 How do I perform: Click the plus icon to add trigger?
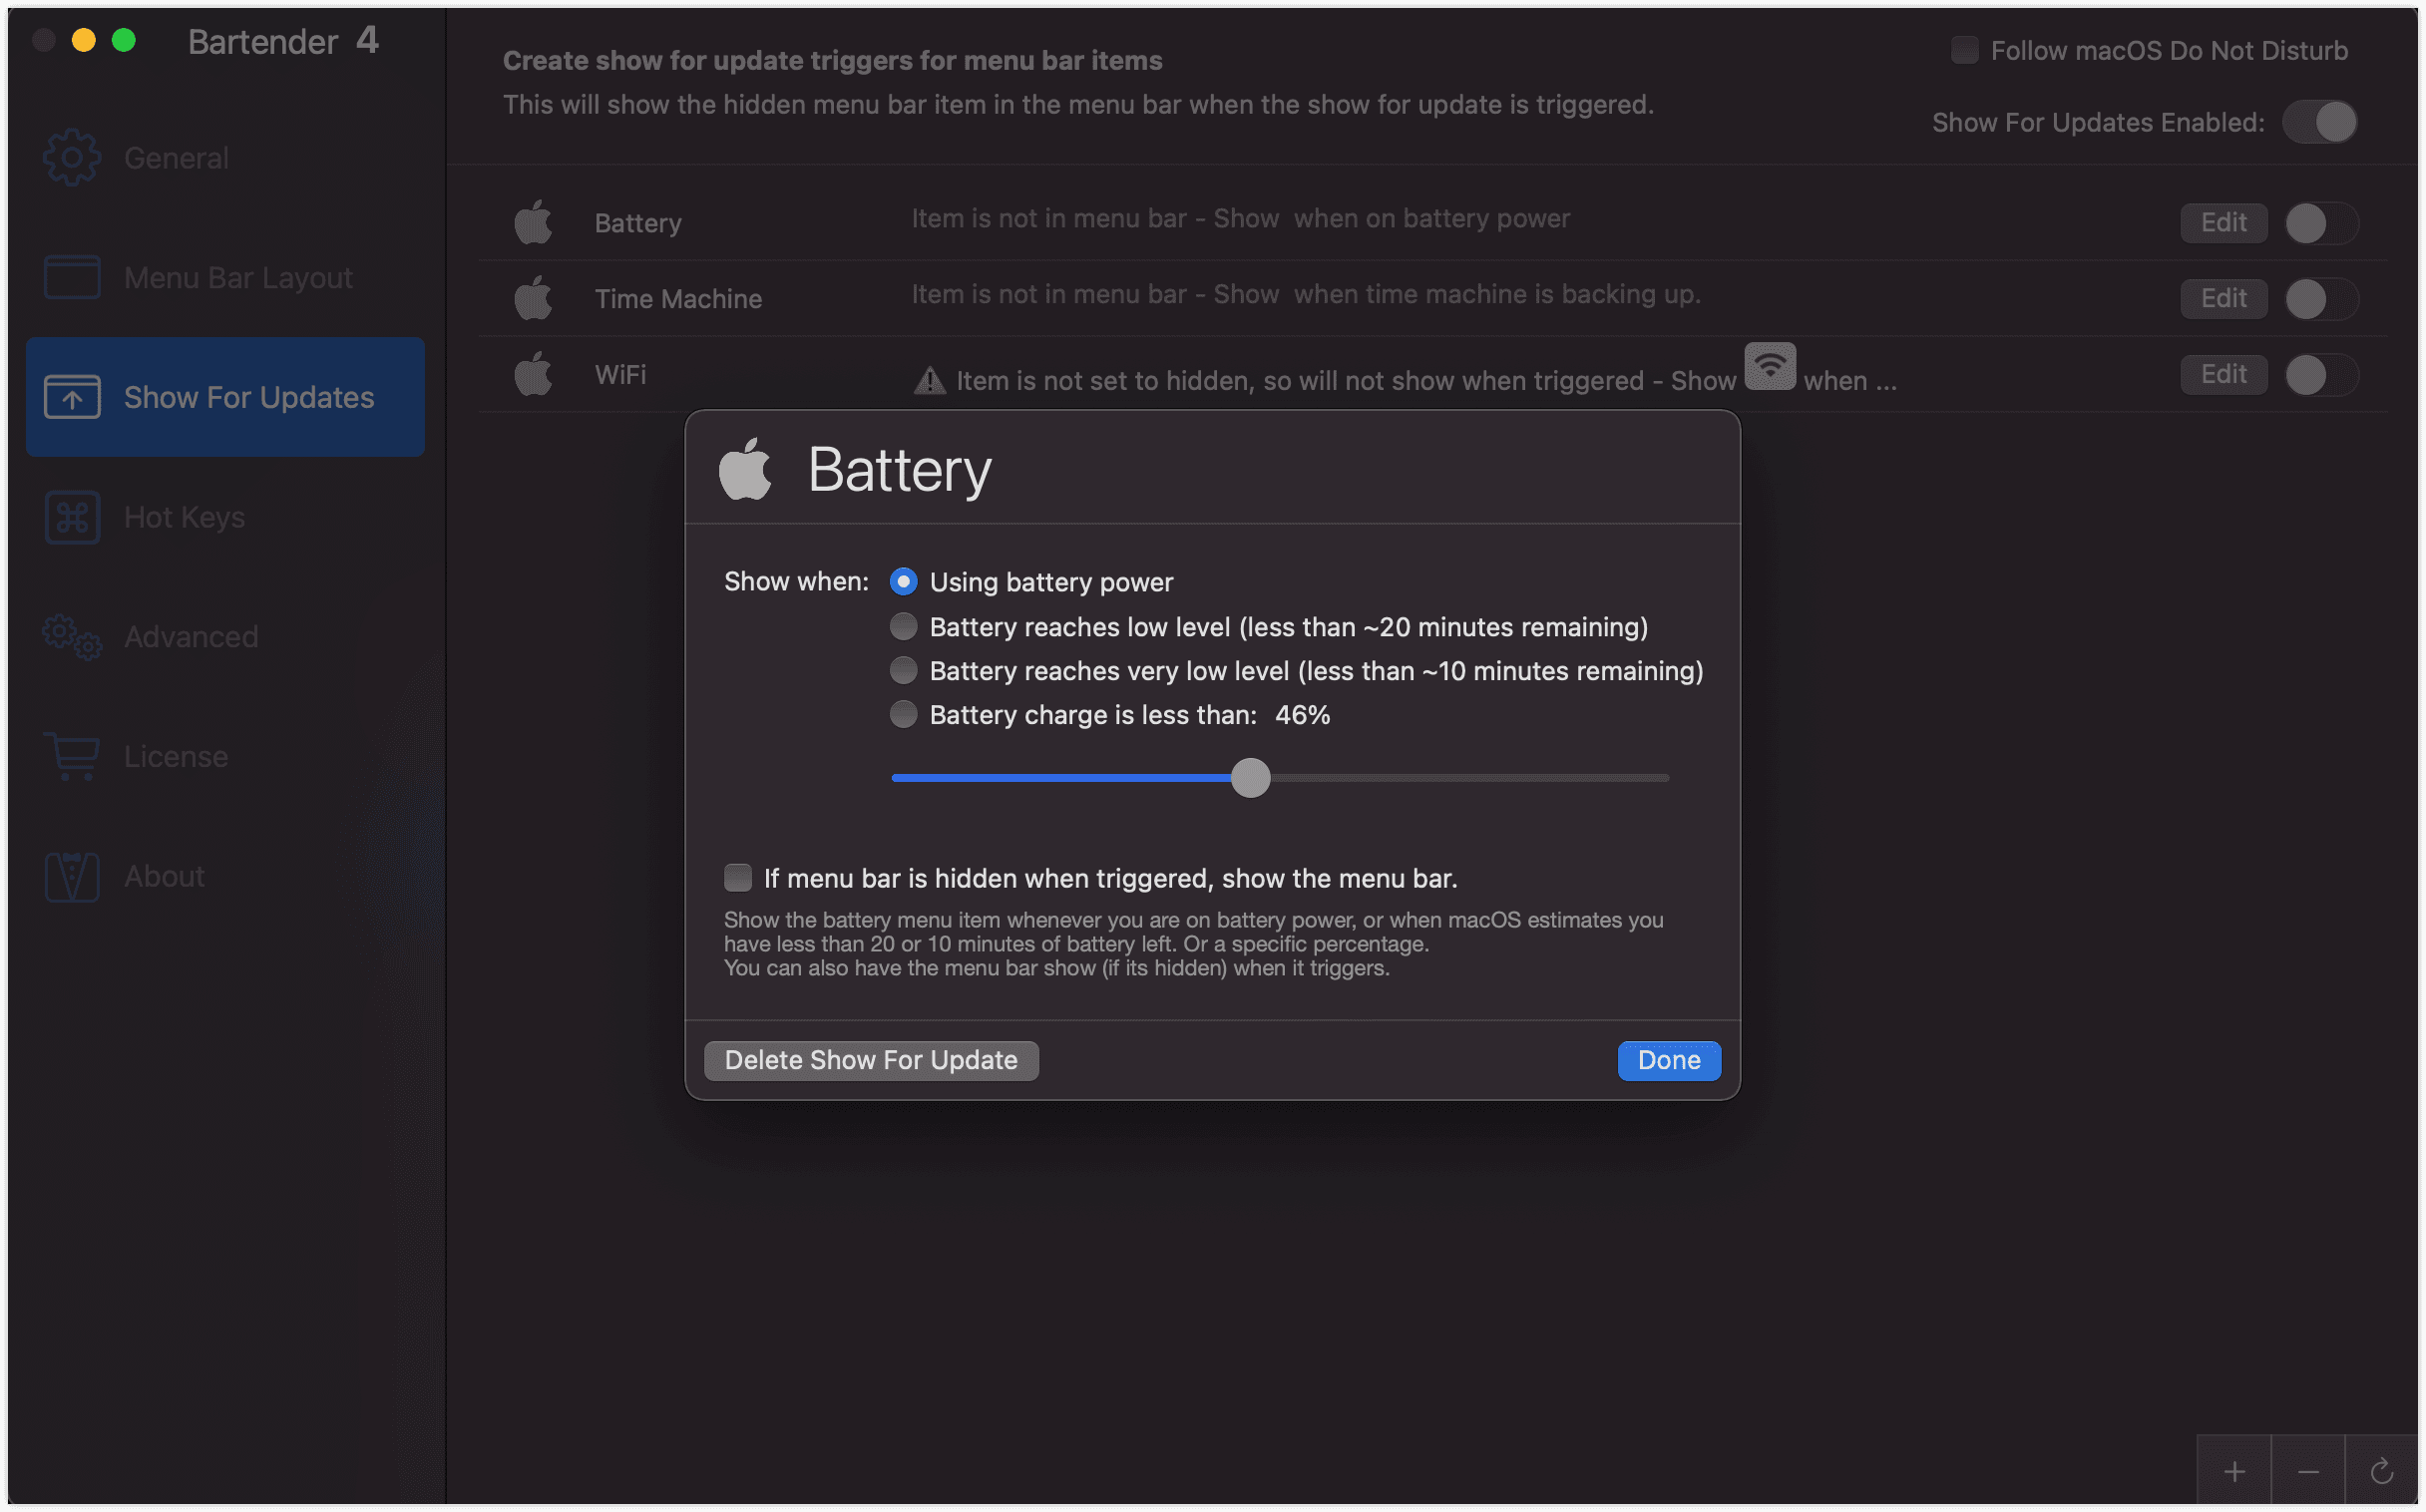(2234, 1471)
